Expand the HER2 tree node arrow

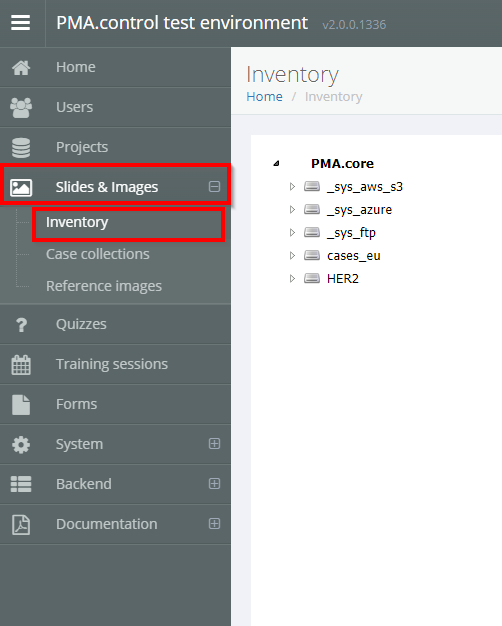pyautogui.click(x=292, y=278)
